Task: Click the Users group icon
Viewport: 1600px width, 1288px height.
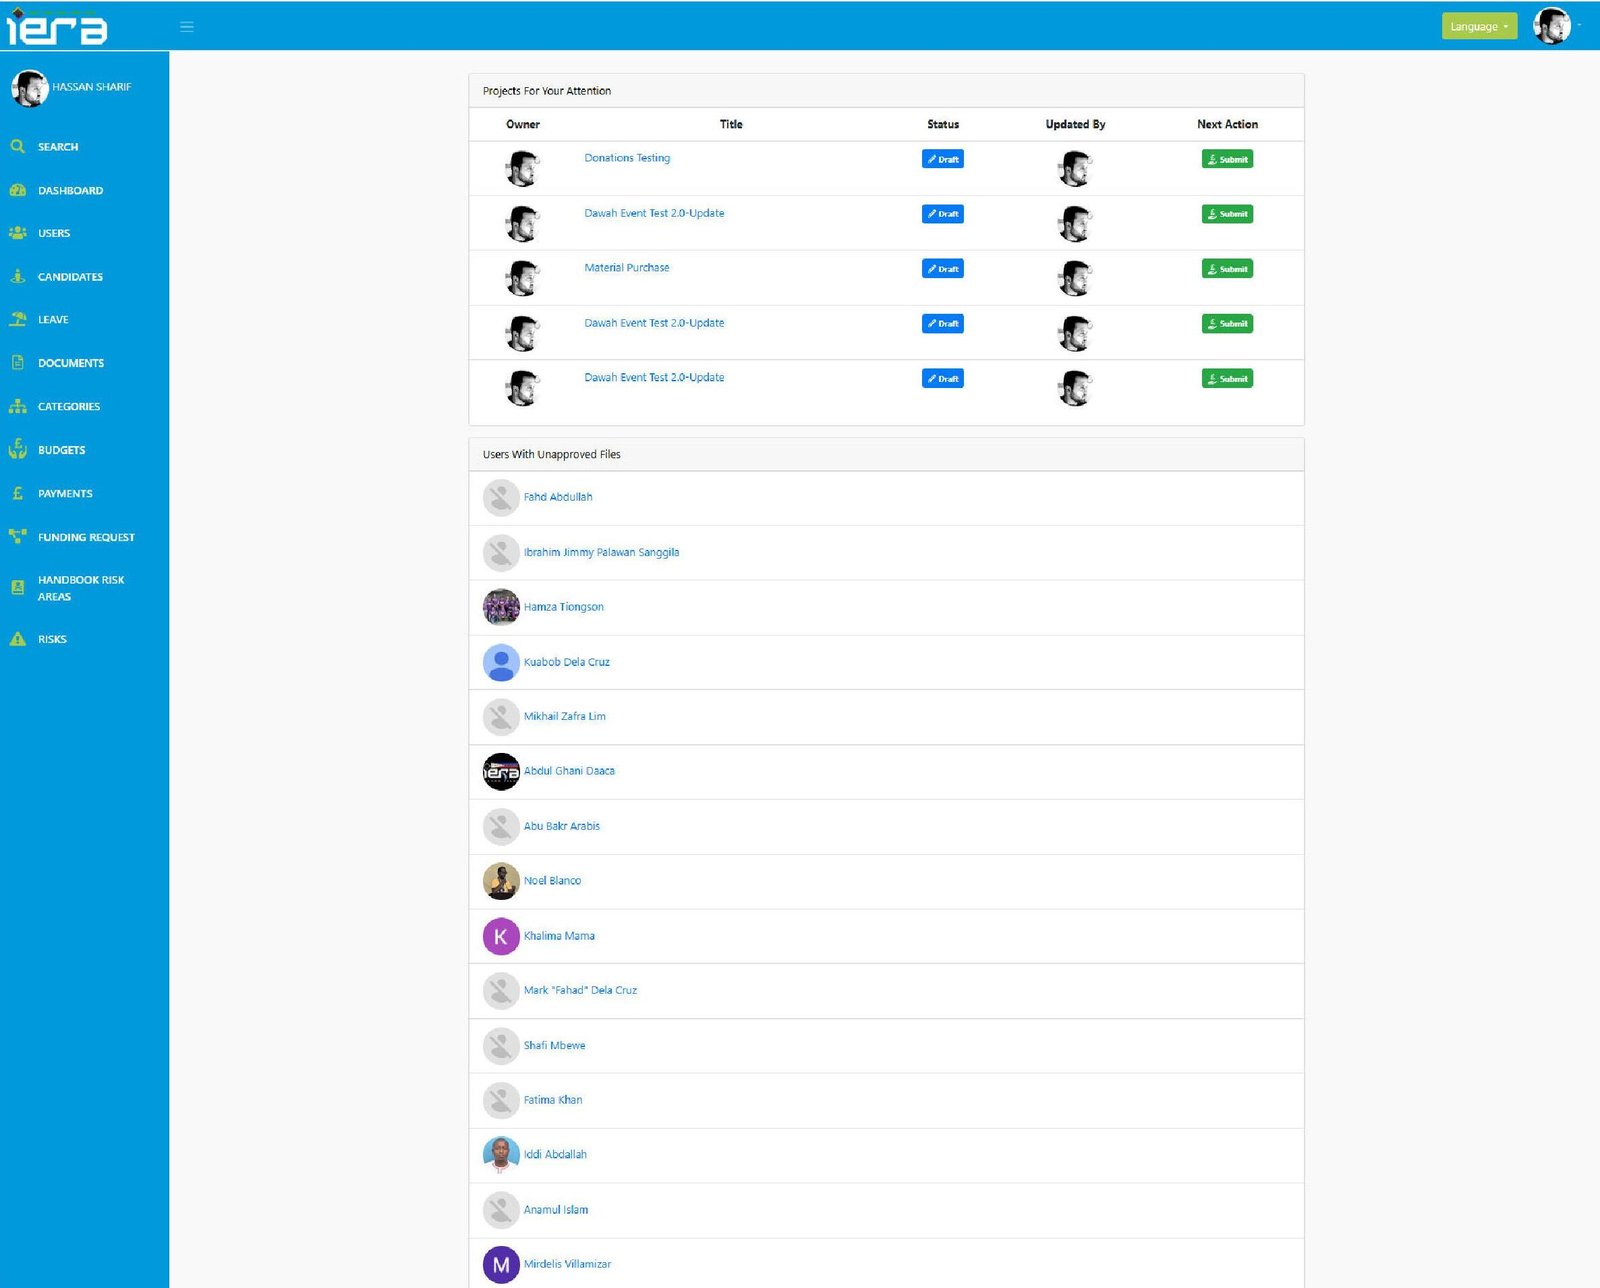Action: [x=18, y=233]
